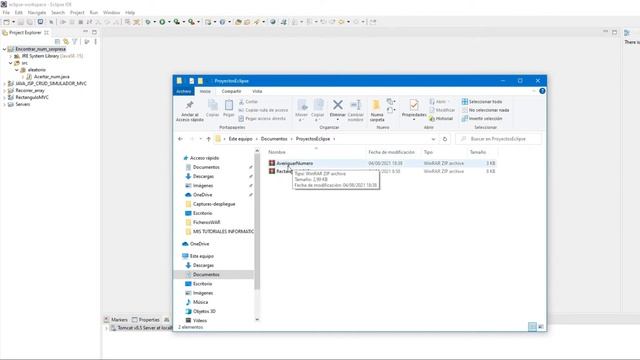Click Modificar in Abrir group

click(x=442, y=110)
